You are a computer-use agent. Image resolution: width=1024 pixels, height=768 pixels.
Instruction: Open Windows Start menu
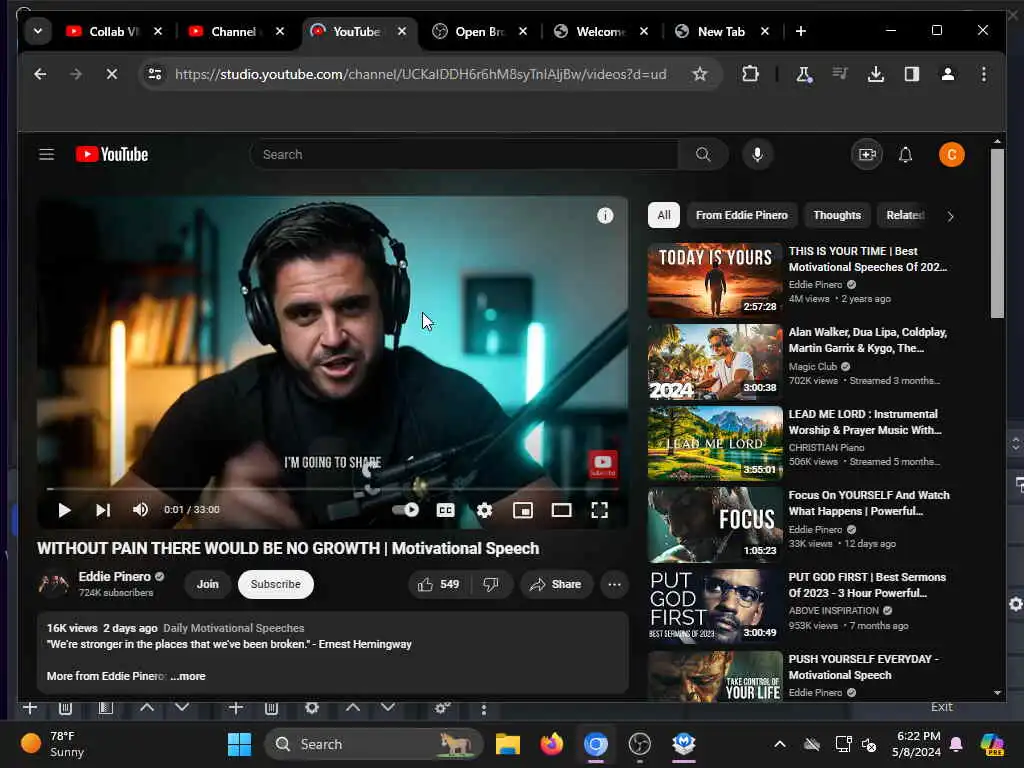239,744
